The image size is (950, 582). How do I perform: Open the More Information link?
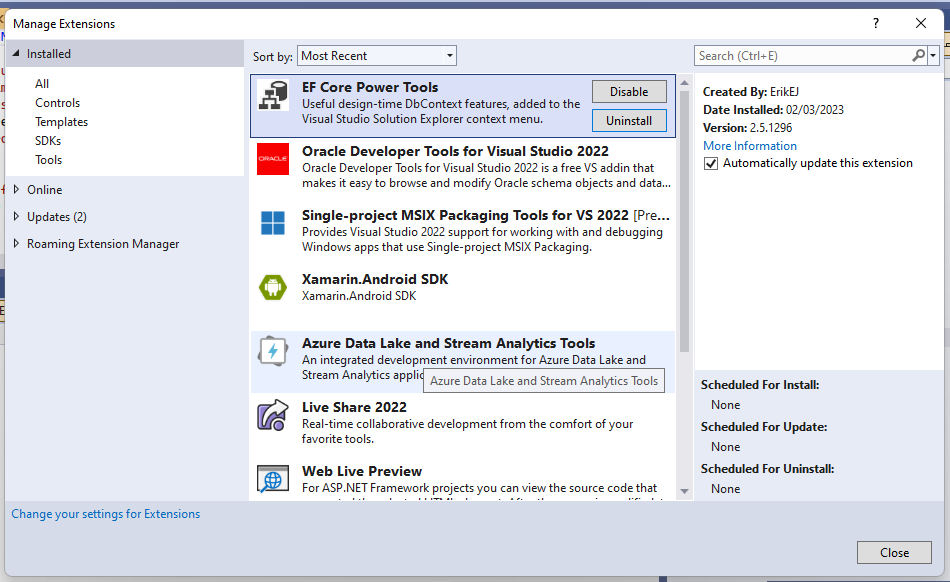click(x=749, y=145)
